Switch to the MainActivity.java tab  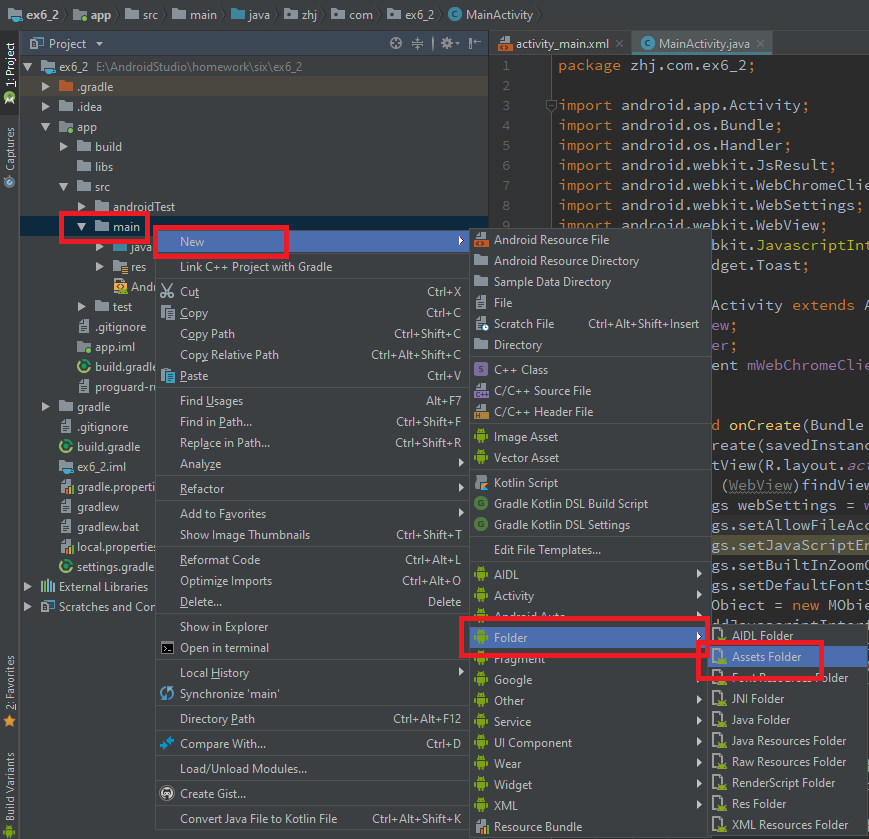702,44
